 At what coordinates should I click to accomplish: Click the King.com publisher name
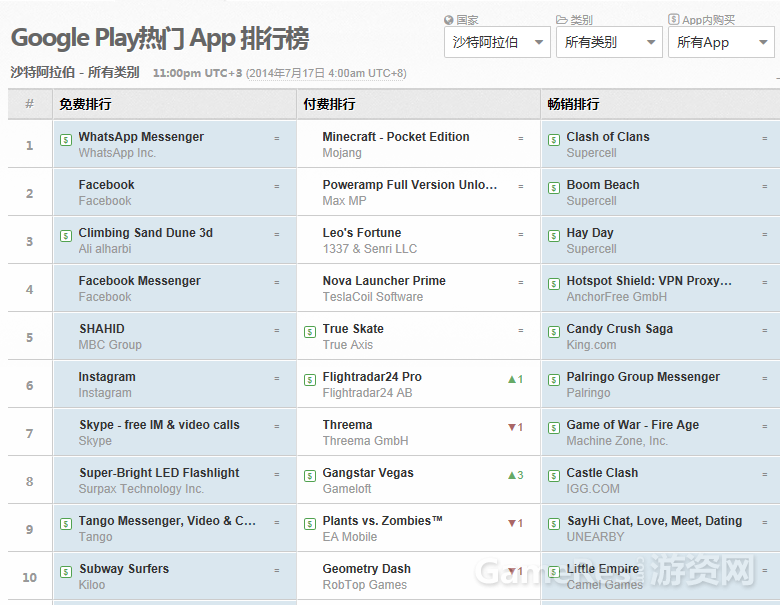(591, 345)
